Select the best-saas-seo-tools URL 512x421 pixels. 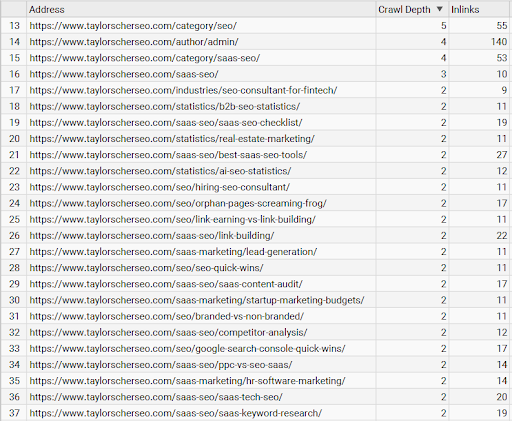(168, 155)
